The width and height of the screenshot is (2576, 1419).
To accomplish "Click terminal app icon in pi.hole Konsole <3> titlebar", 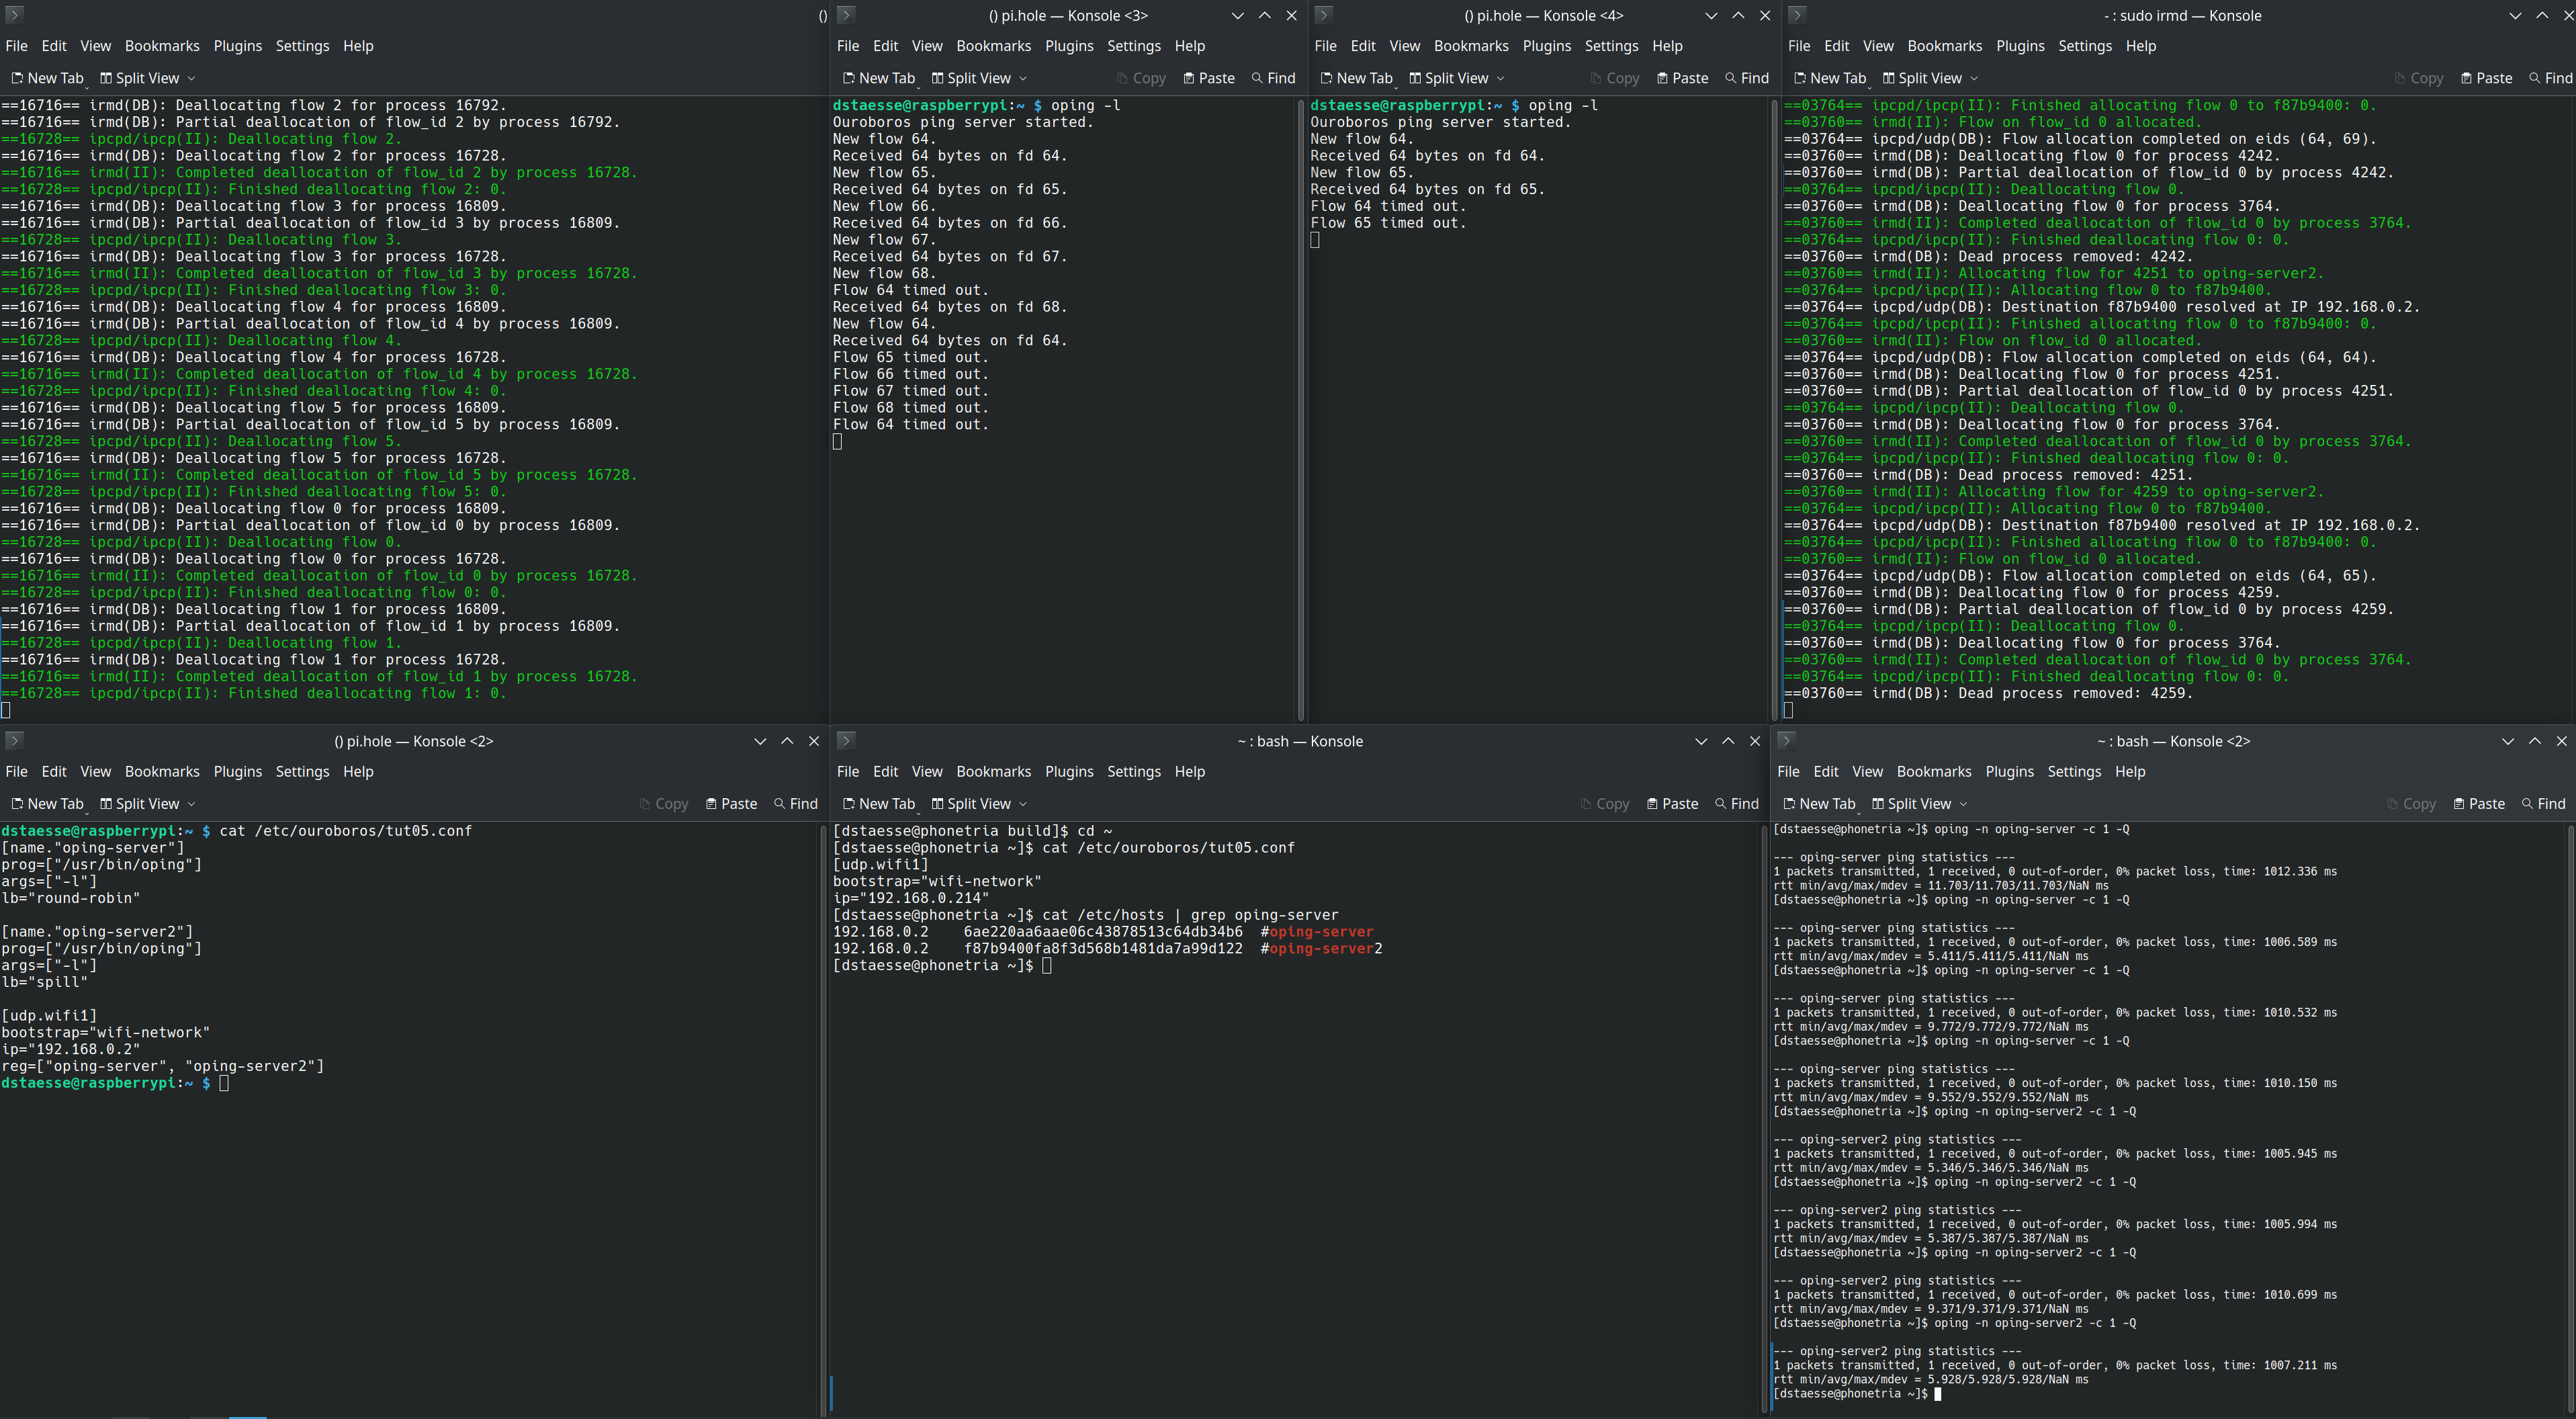I will [846, 15].
